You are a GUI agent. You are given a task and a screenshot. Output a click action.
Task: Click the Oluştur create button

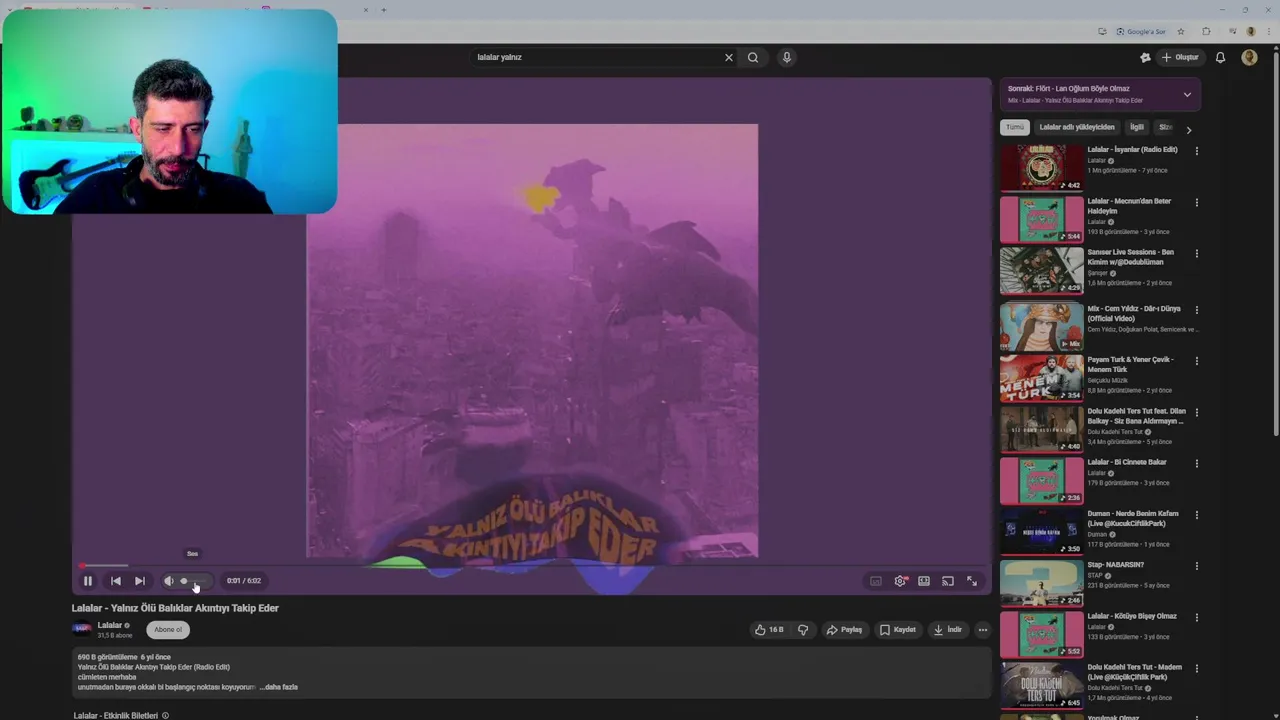(1181, 58)
